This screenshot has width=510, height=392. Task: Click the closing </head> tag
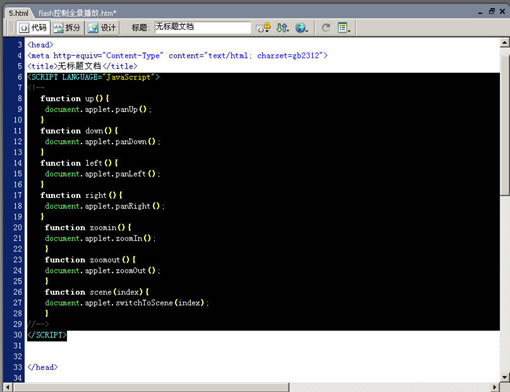click(x=43, y=367)
